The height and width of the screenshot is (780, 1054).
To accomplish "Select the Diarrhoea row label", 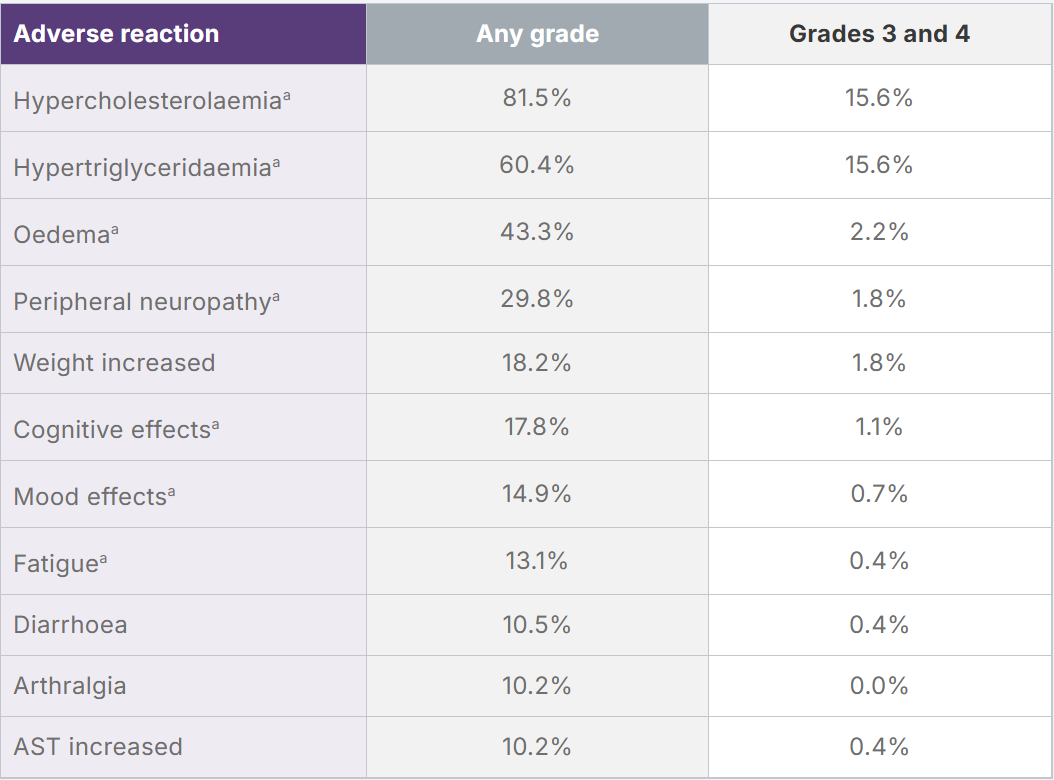I will 70,625.
